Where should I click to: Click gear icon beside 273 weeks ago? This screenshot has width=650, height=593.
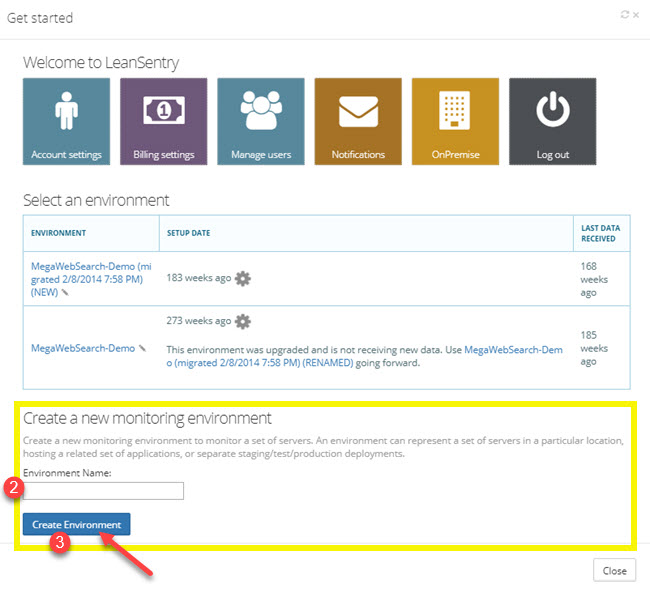(242, 321)
